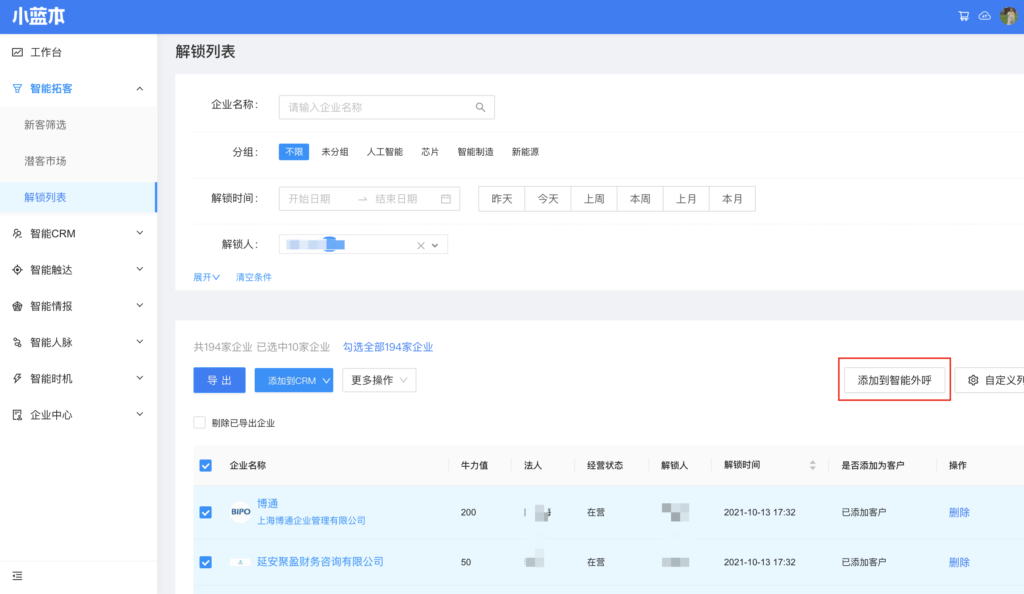This screenshot has width=1024, height=594.
Task: Uncheck the 博通 company row checkbox
Action: 206,512
